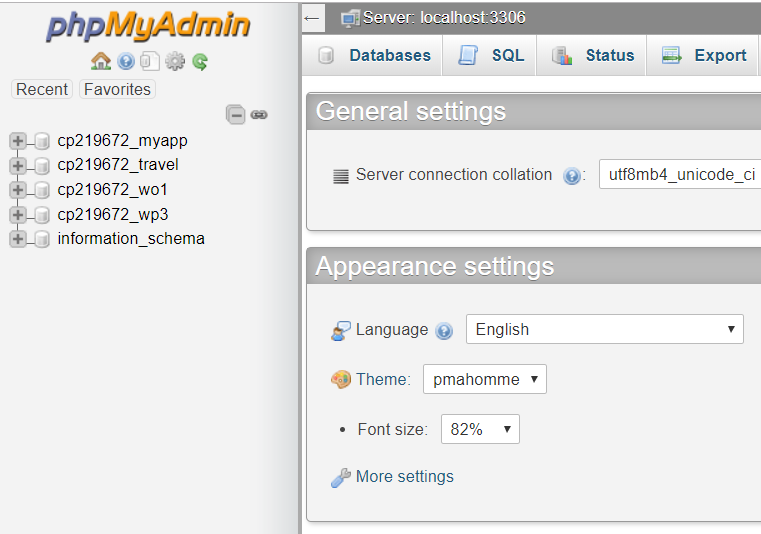Click the Recent tables button
The width and height of the screenshot is (761, 534).
coord(42,89)
